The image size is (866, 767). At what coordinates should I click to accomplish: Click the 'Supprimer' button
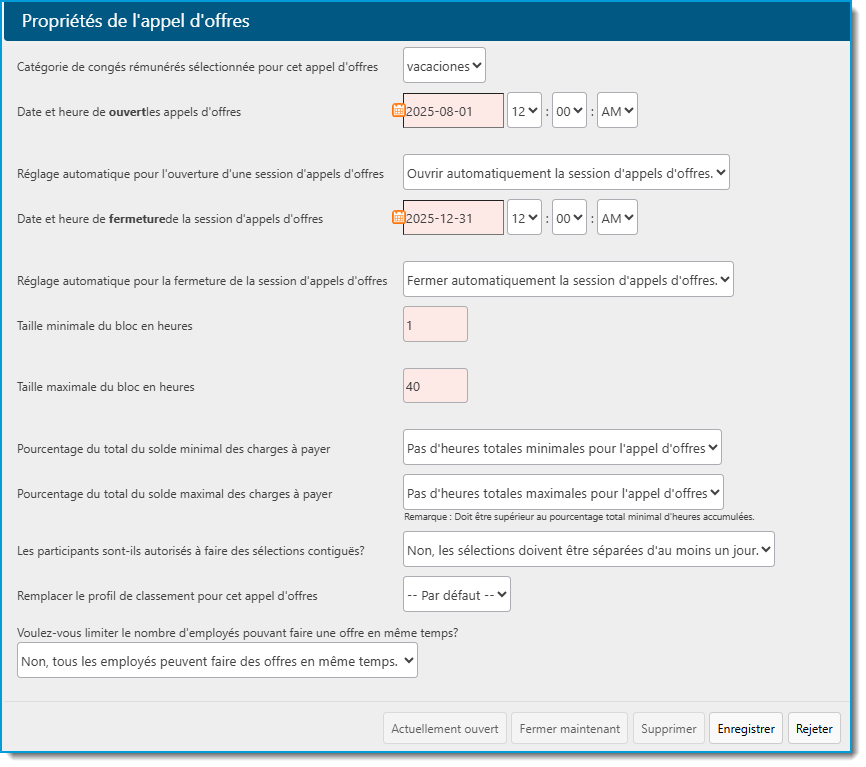coord(668,728)
